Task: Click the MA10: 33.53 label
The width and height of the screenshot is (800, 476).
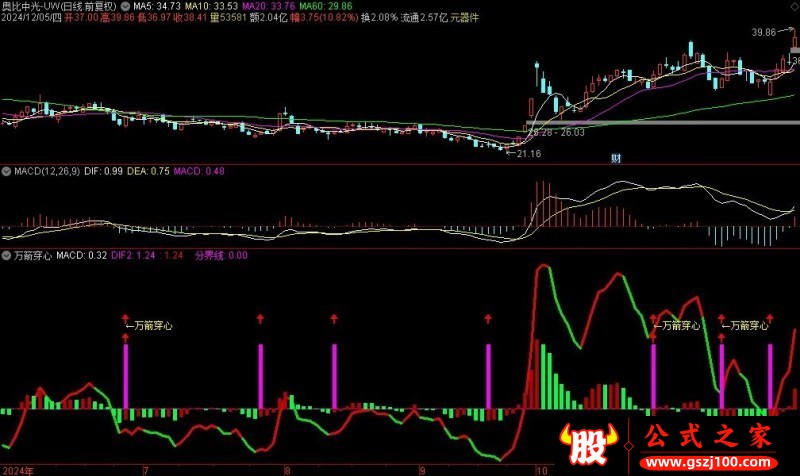Action: 211,6
